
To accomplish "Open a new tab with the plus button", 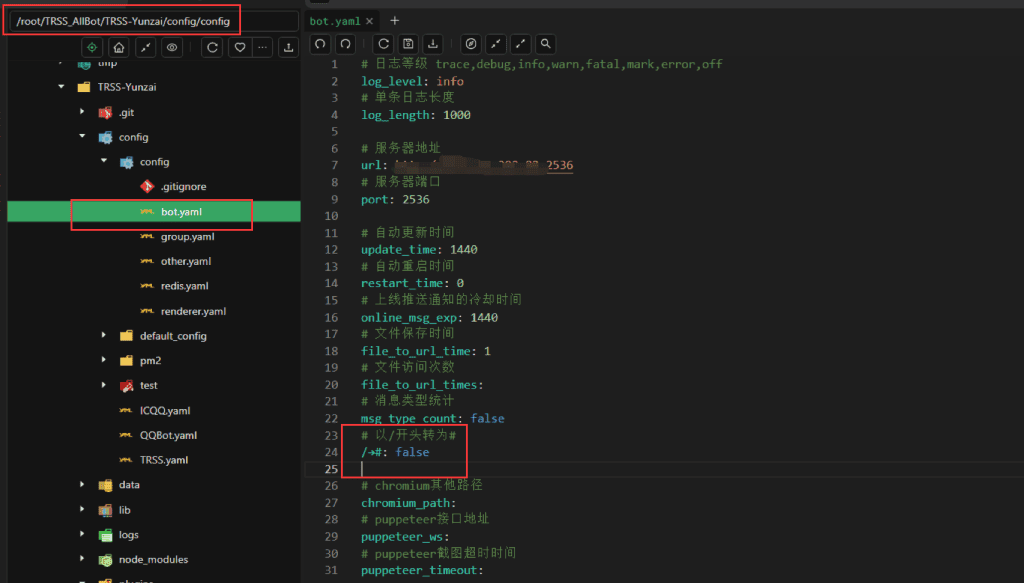I will tap(394, 20).
